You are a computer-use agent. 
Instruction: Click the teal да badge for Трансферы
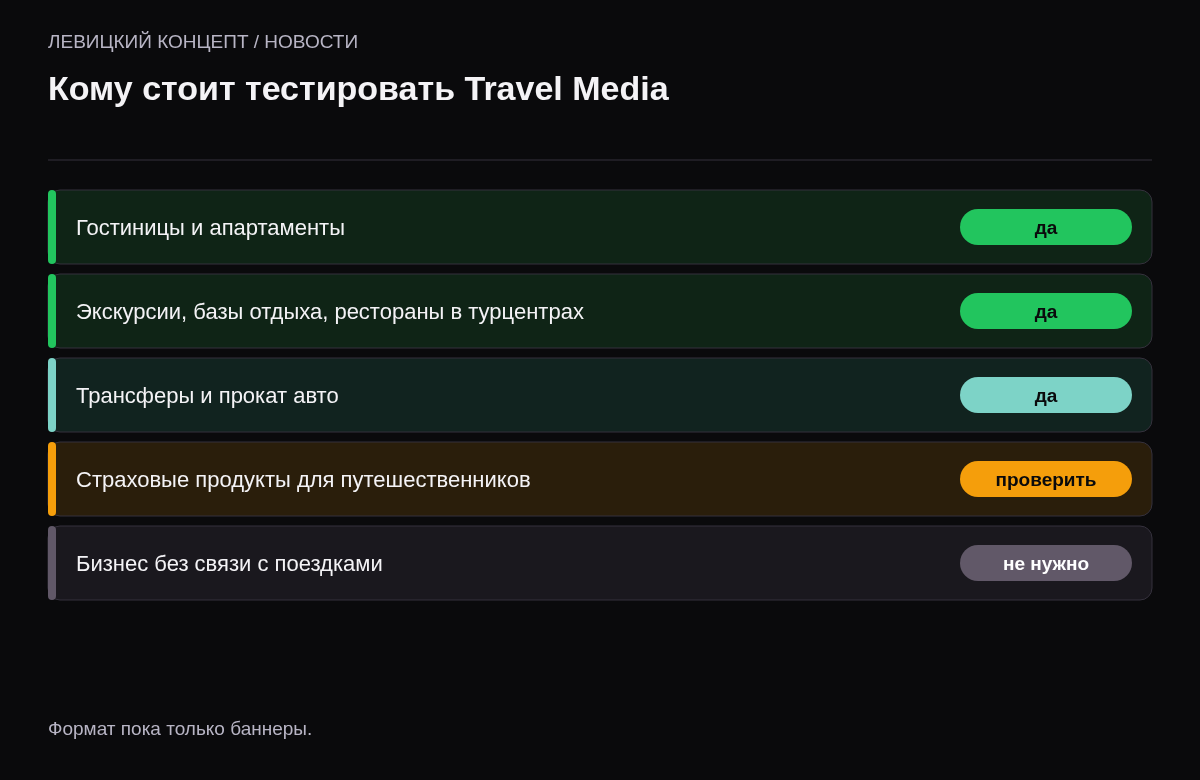click(1046, 395)
